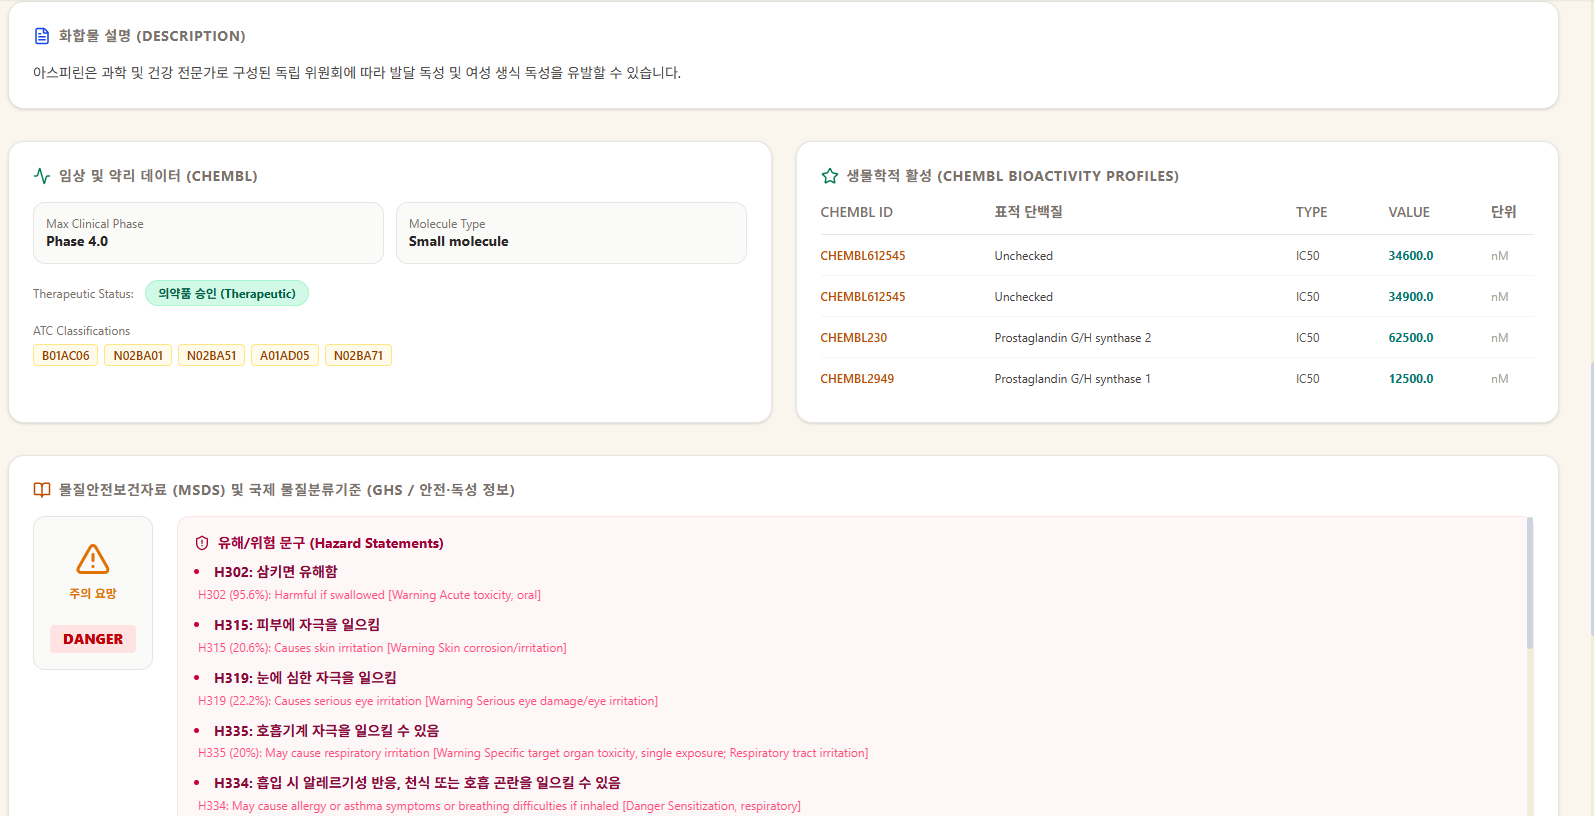This screenshot has height=816, width=1594.
Task: Click the A01AD05 ATC classification tag
Action: pos(285,355)
